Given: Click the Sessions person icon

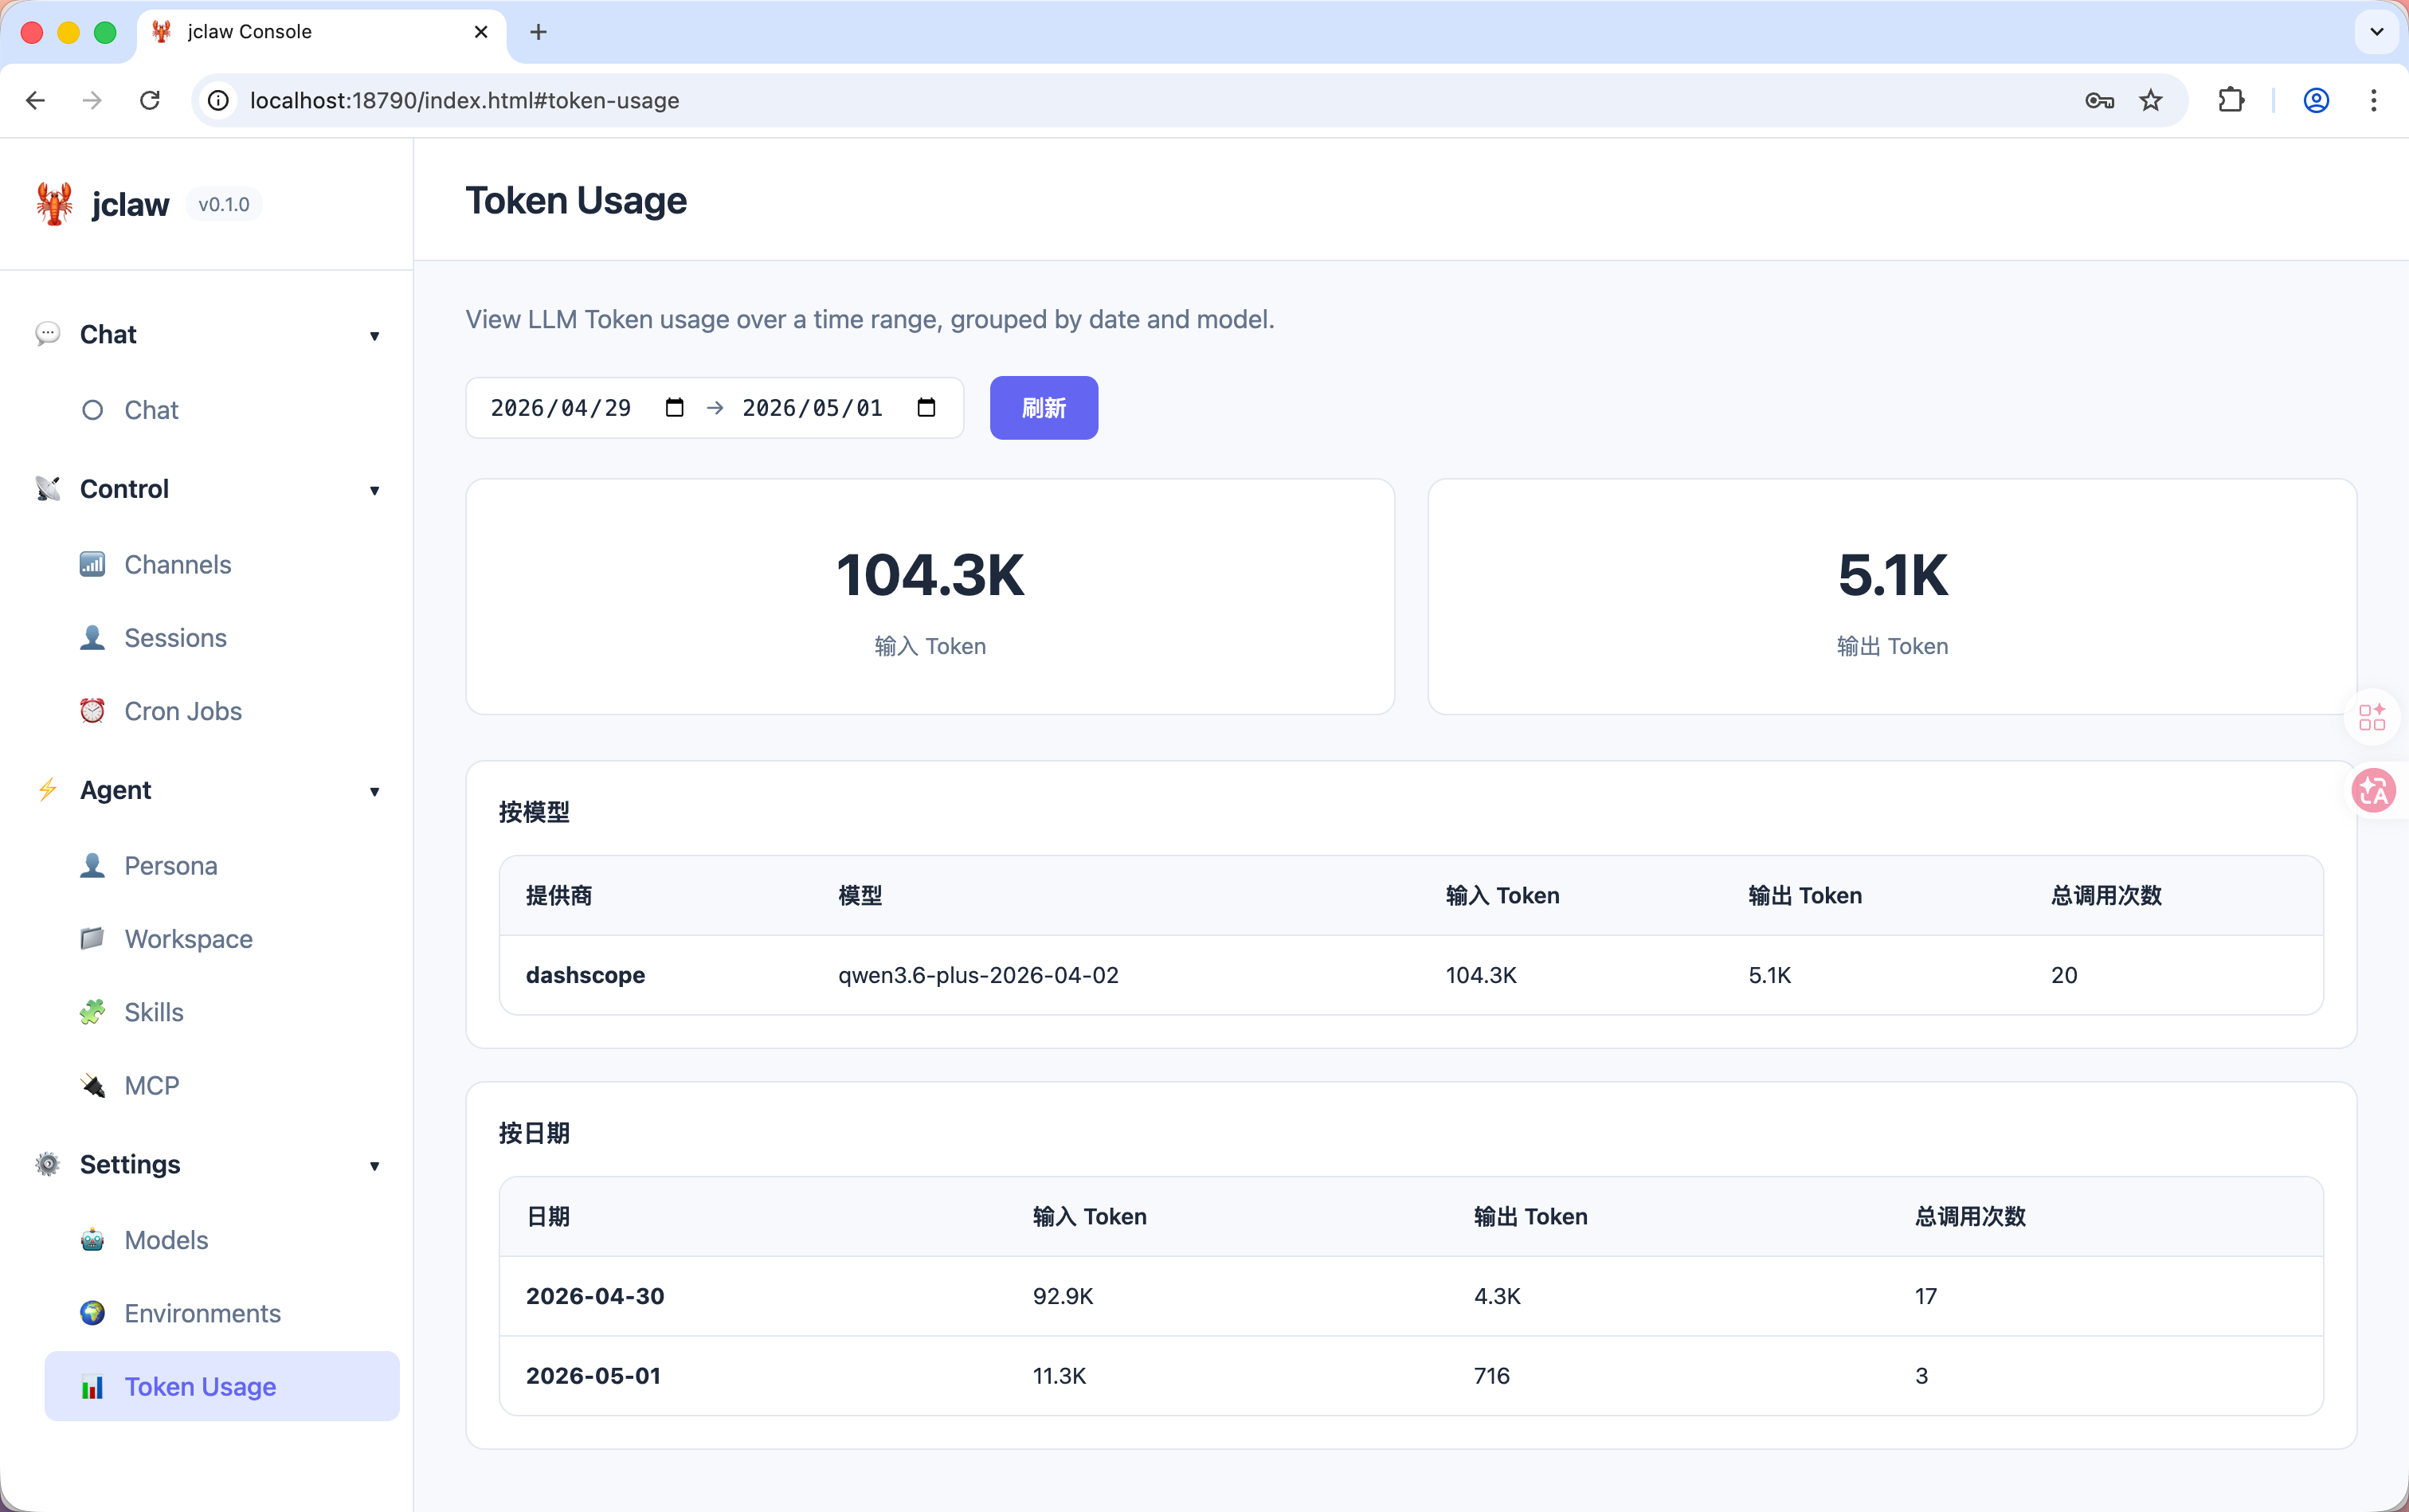Looking at the screenshot, I should coord(92,637).
